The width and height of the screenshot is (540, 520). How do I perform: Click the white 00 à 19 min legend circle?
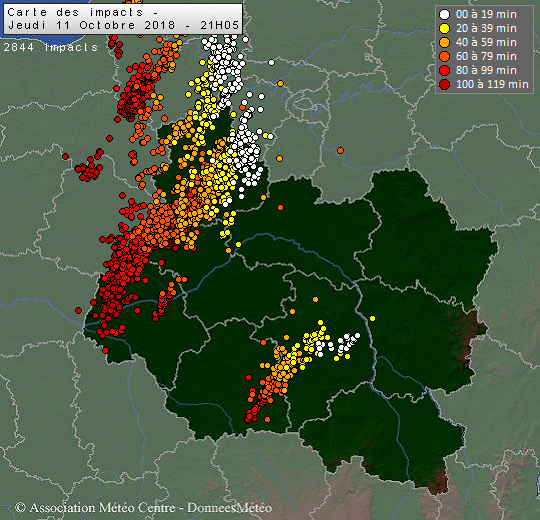pyautogui.click(x=445, y=14)
